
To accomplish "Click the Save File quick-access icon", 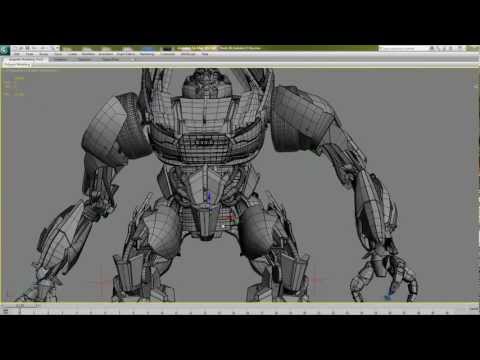I will point(28,48).
